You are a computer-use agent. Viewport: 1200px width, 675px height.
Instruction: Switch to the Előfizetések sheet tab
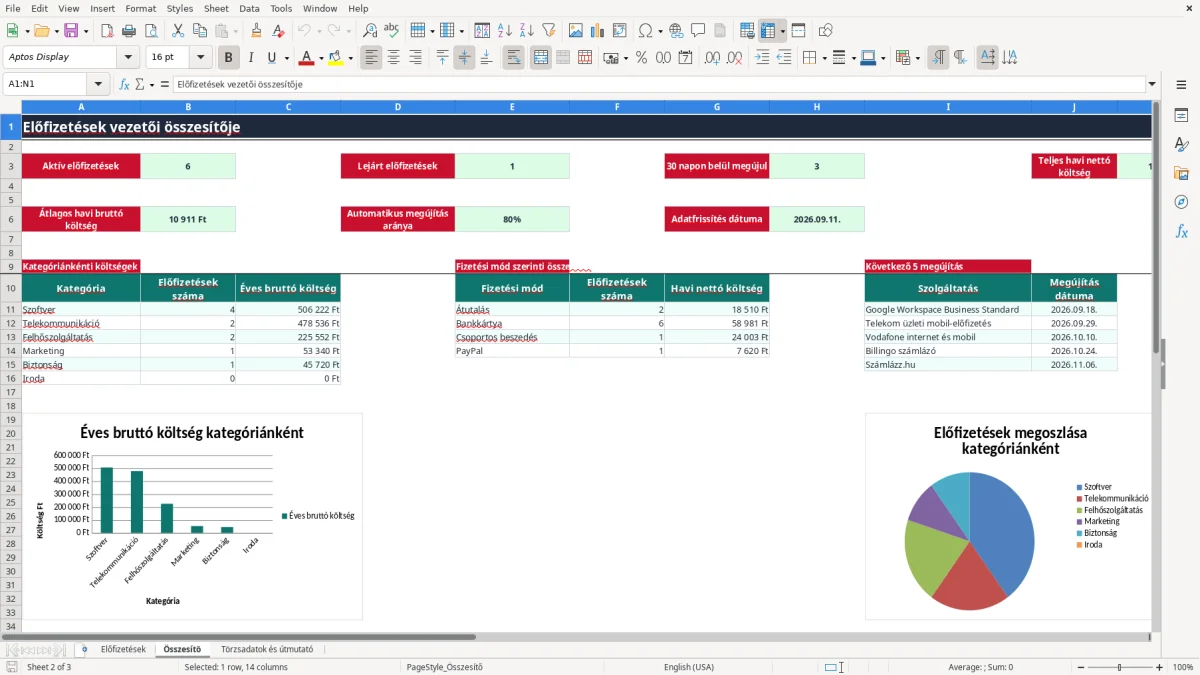[123, 650]
